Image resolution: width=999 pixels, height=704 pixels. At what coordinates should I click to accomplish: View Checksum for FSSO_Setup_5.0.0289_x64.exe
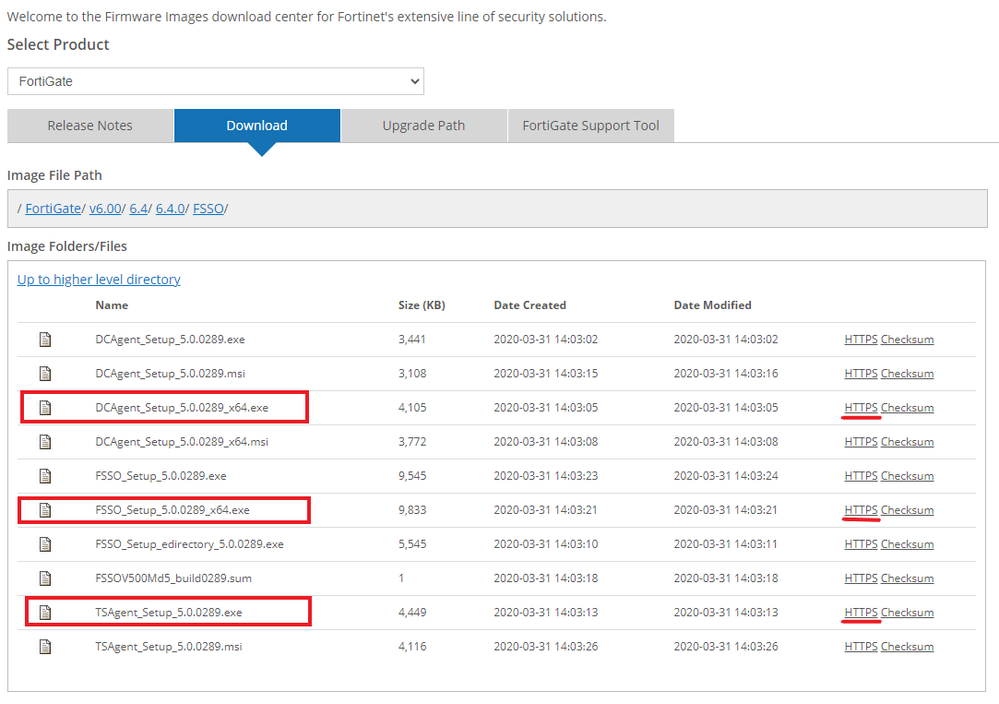(x=907, y=510)
